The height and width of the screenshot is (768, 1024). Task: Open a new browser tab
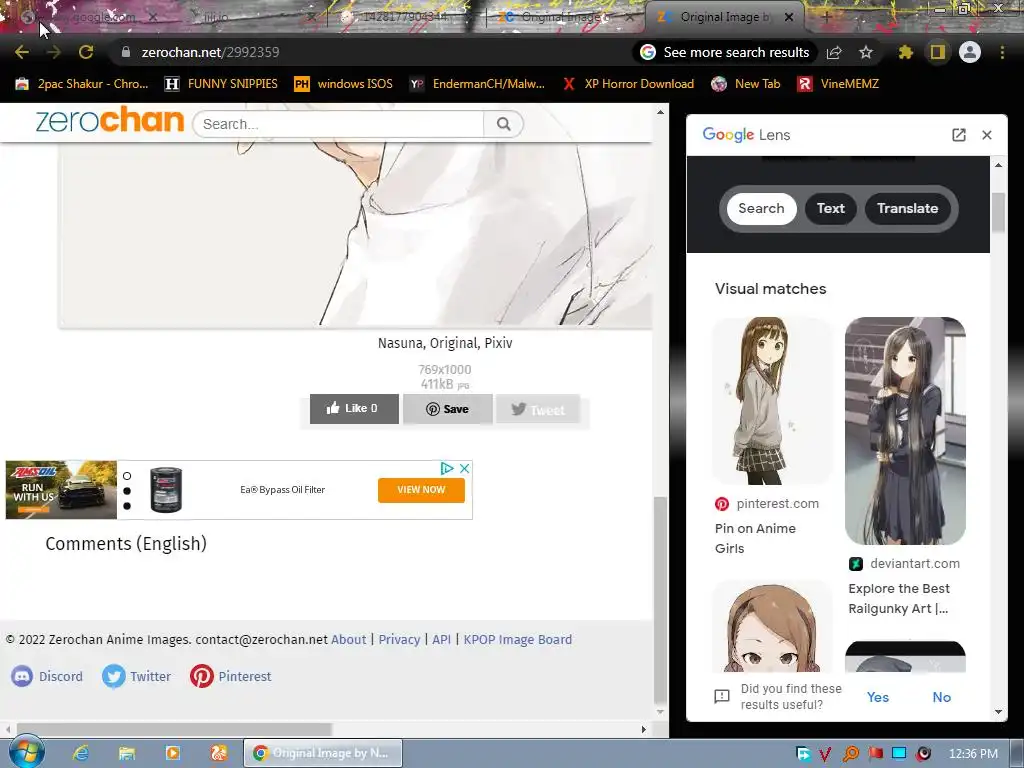826,18
